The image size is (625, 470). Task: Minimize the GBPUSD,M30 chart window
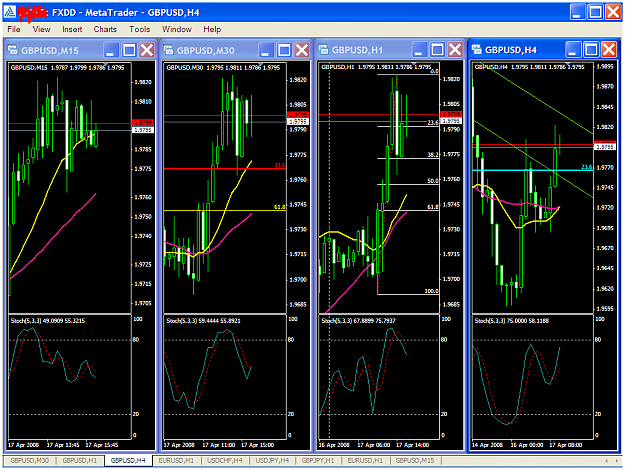click(x=265, y=50)
